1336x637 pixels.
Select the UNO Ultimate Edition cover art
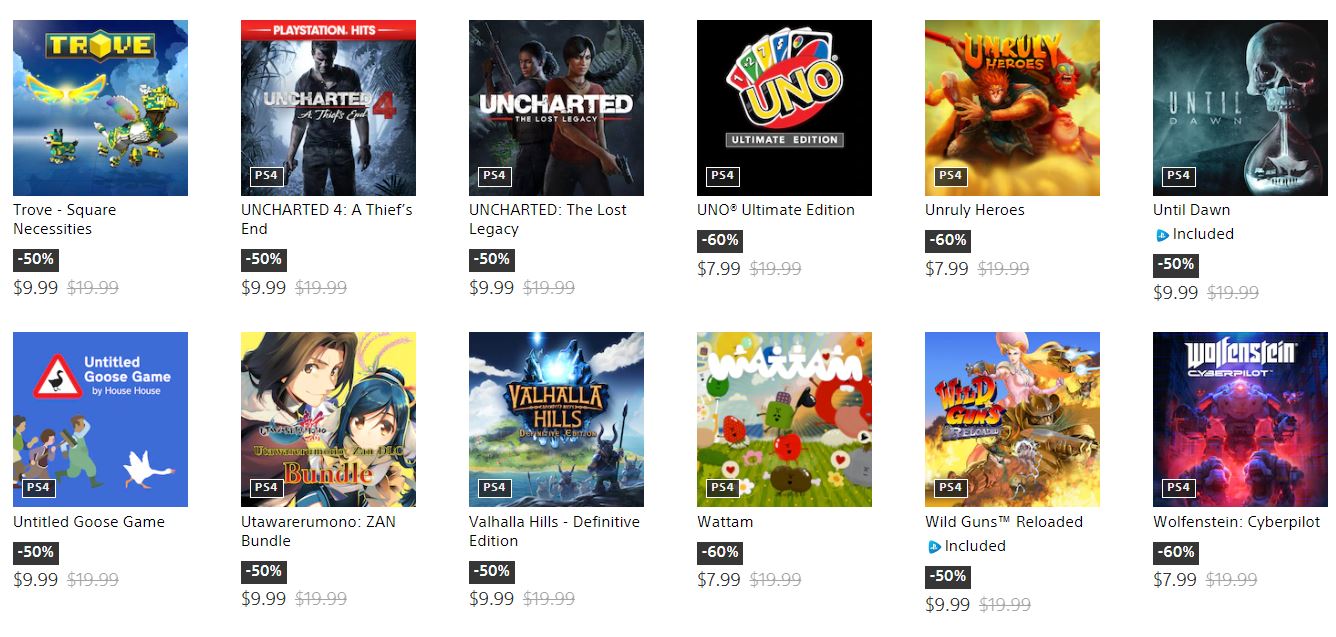pos(784,108)
